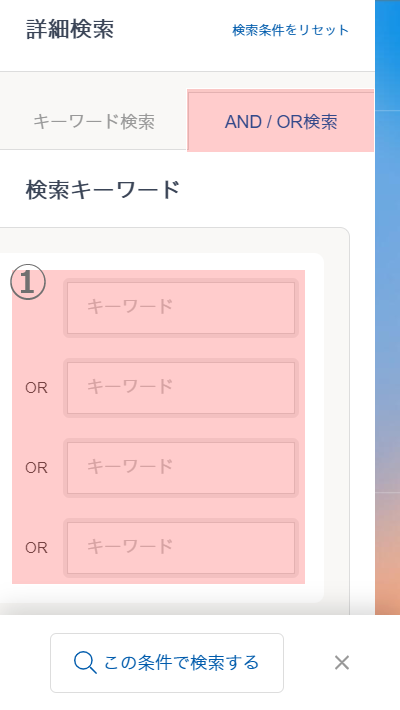Click the white card area of keyword group 1
400x710 pixels.
(314, 426)
